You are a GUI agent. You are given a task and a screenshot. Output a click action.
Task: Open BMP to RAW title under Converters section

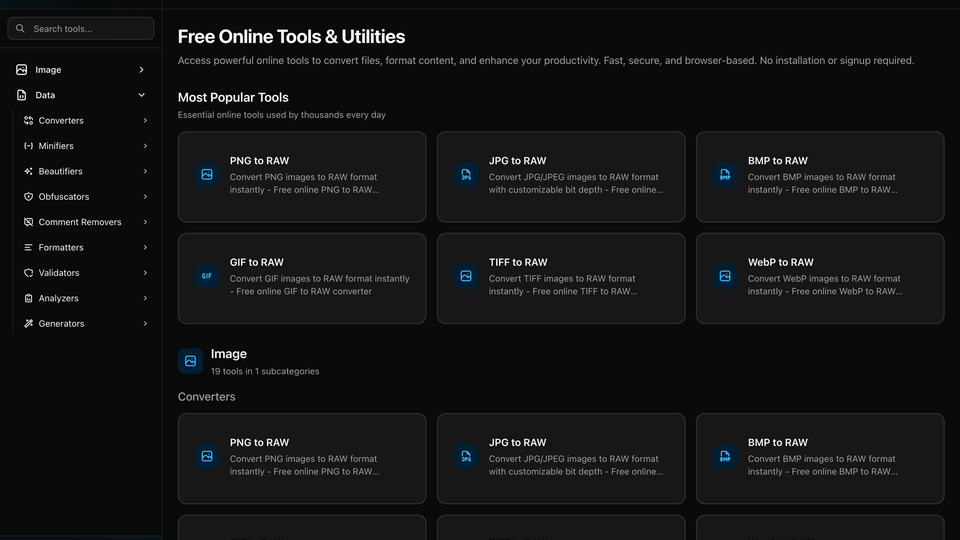(778, 442)
